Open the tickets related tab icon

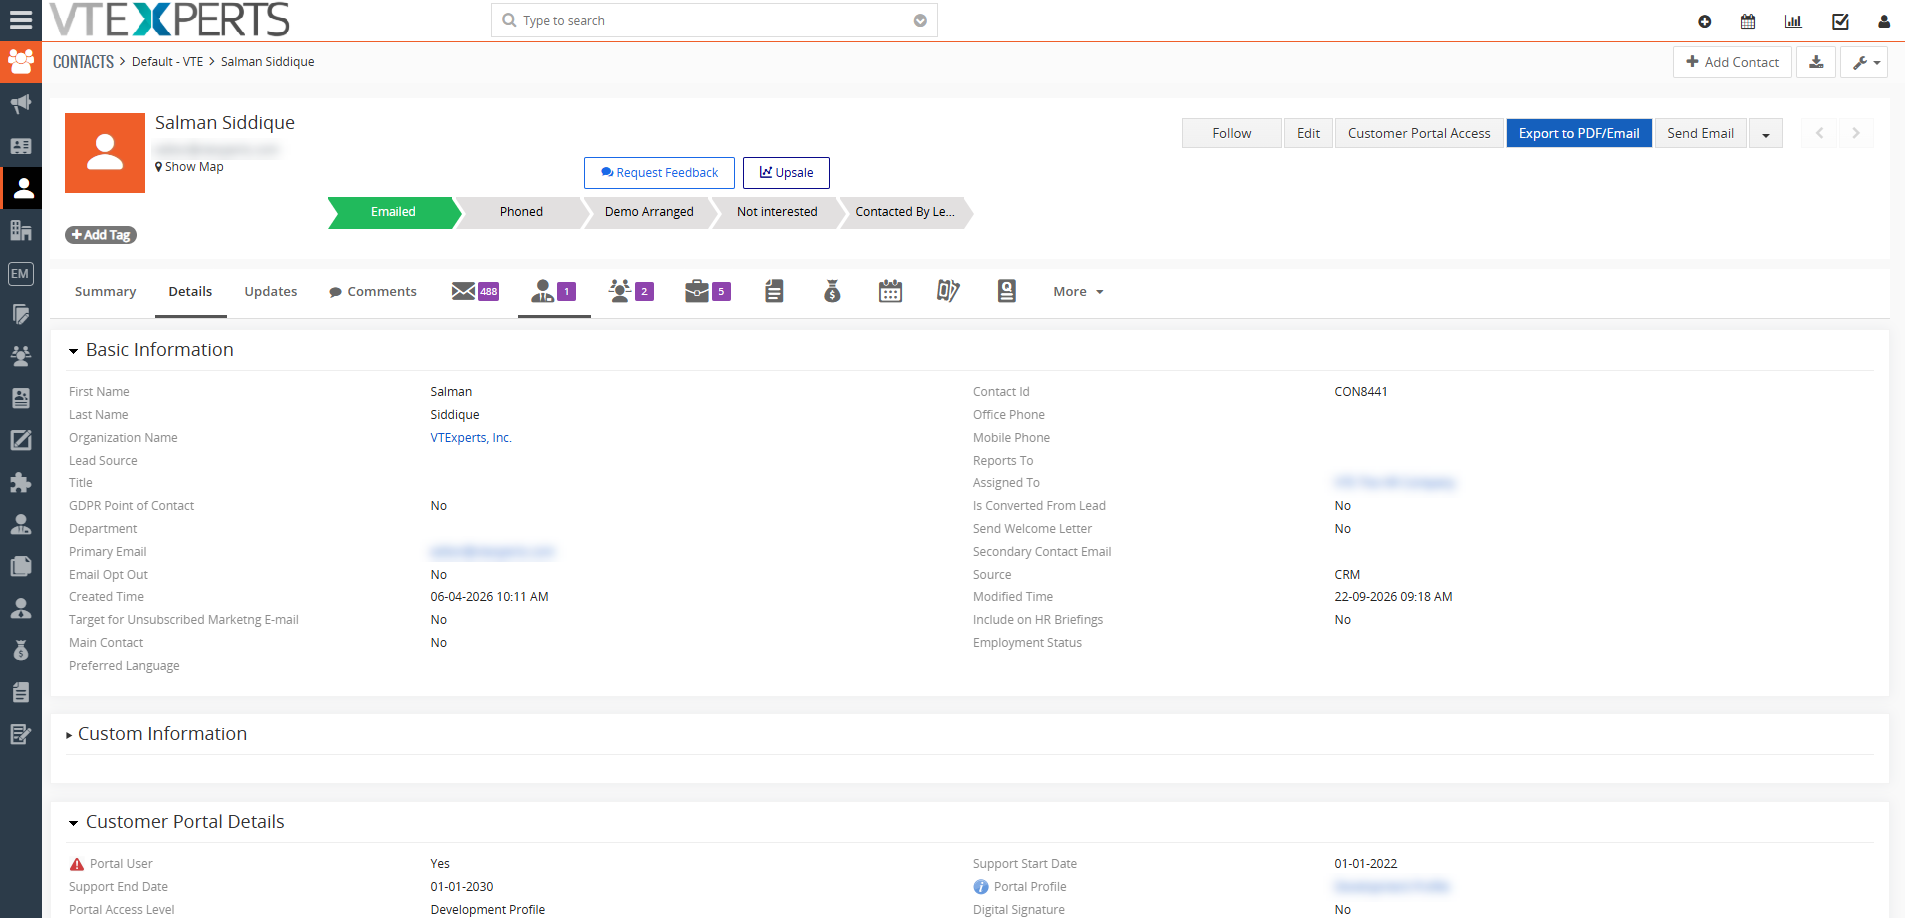coord(948,291)
